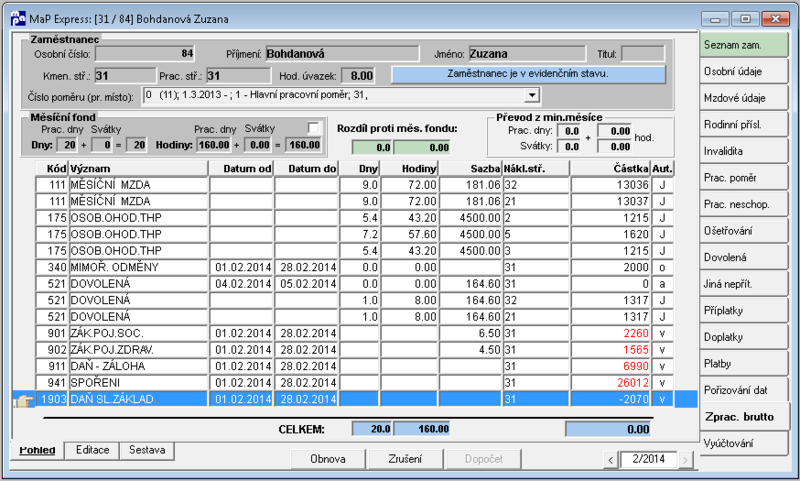
Task: Go to next month arrow beside 2/2014
Action: (685, 460)
